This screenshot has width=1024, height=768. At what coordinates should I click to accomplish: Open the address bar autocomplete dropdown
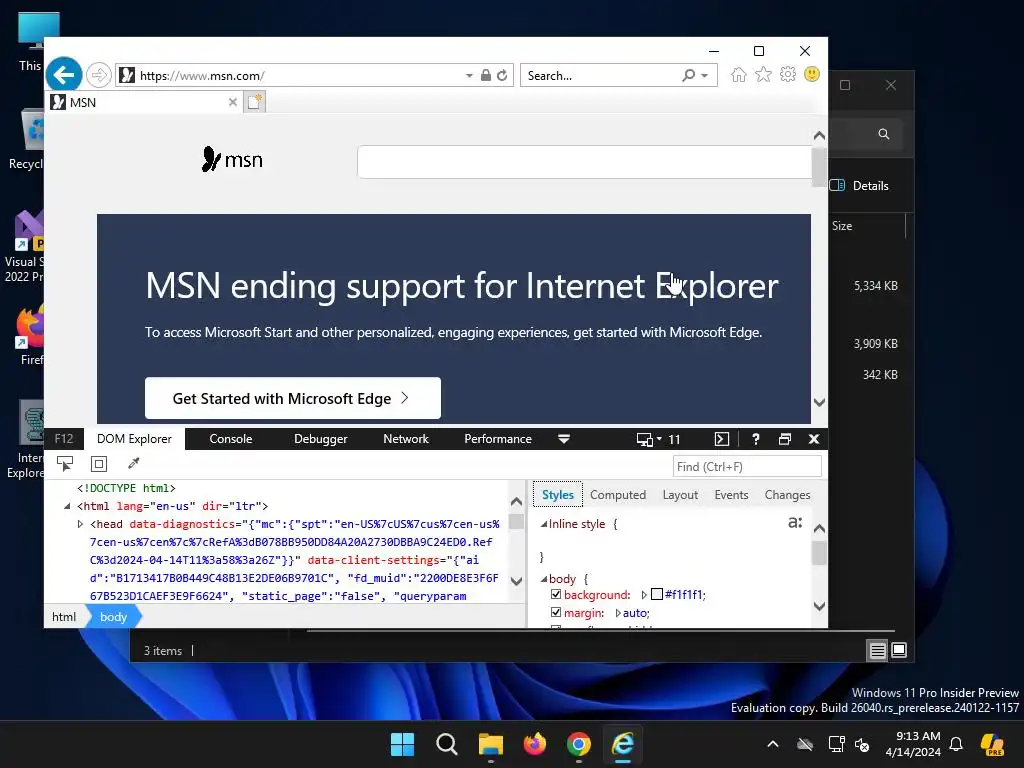tap(469, 76)
